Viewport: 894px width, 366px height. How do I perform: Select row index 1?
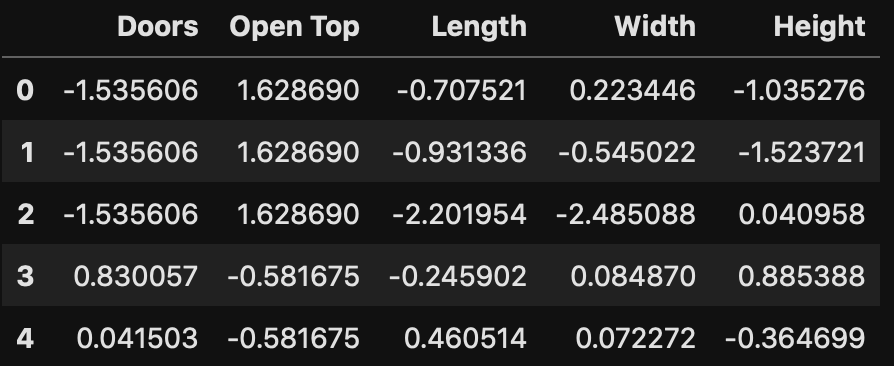point(27,152)
